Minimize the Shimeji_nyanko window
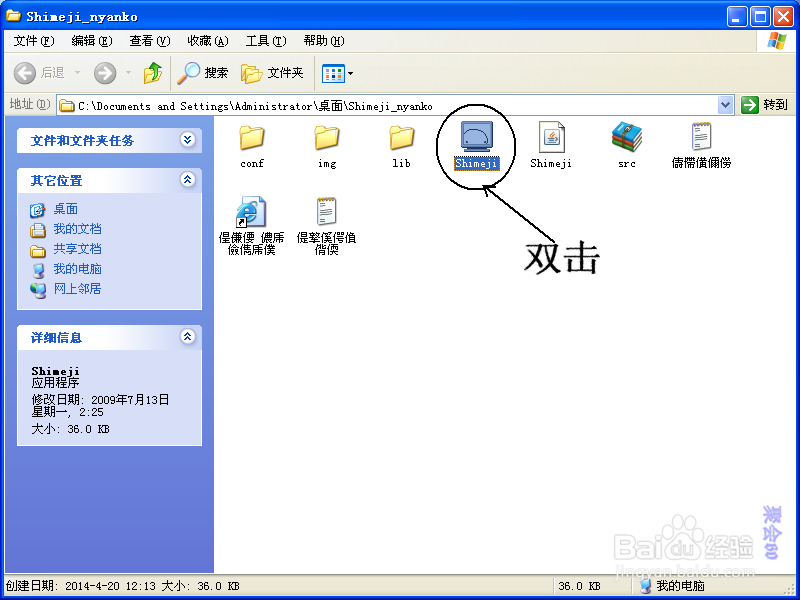The image size is (800, 600). [x=737, y=17]
